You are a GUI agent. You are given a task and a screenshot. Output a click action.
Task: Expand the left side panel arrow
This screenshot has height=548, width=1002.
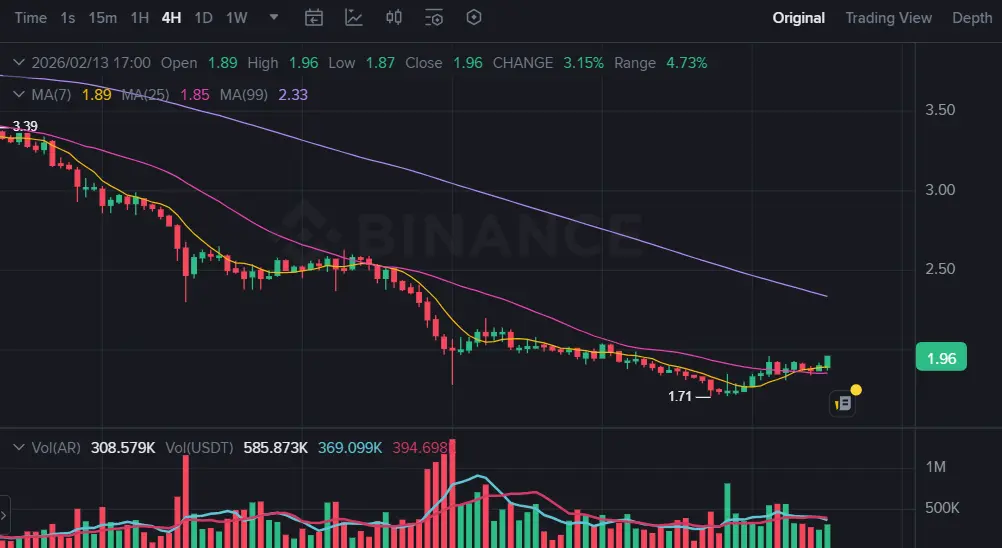coord(4,514)
